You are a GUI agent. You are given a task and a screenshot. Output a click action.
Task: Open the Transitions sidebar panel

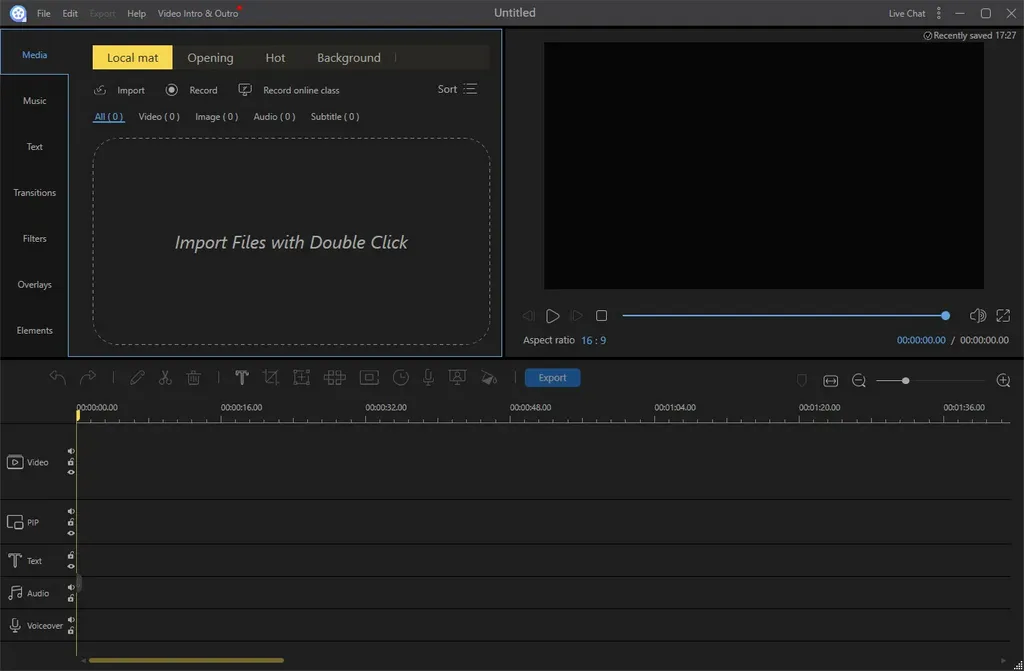[35, 193]
